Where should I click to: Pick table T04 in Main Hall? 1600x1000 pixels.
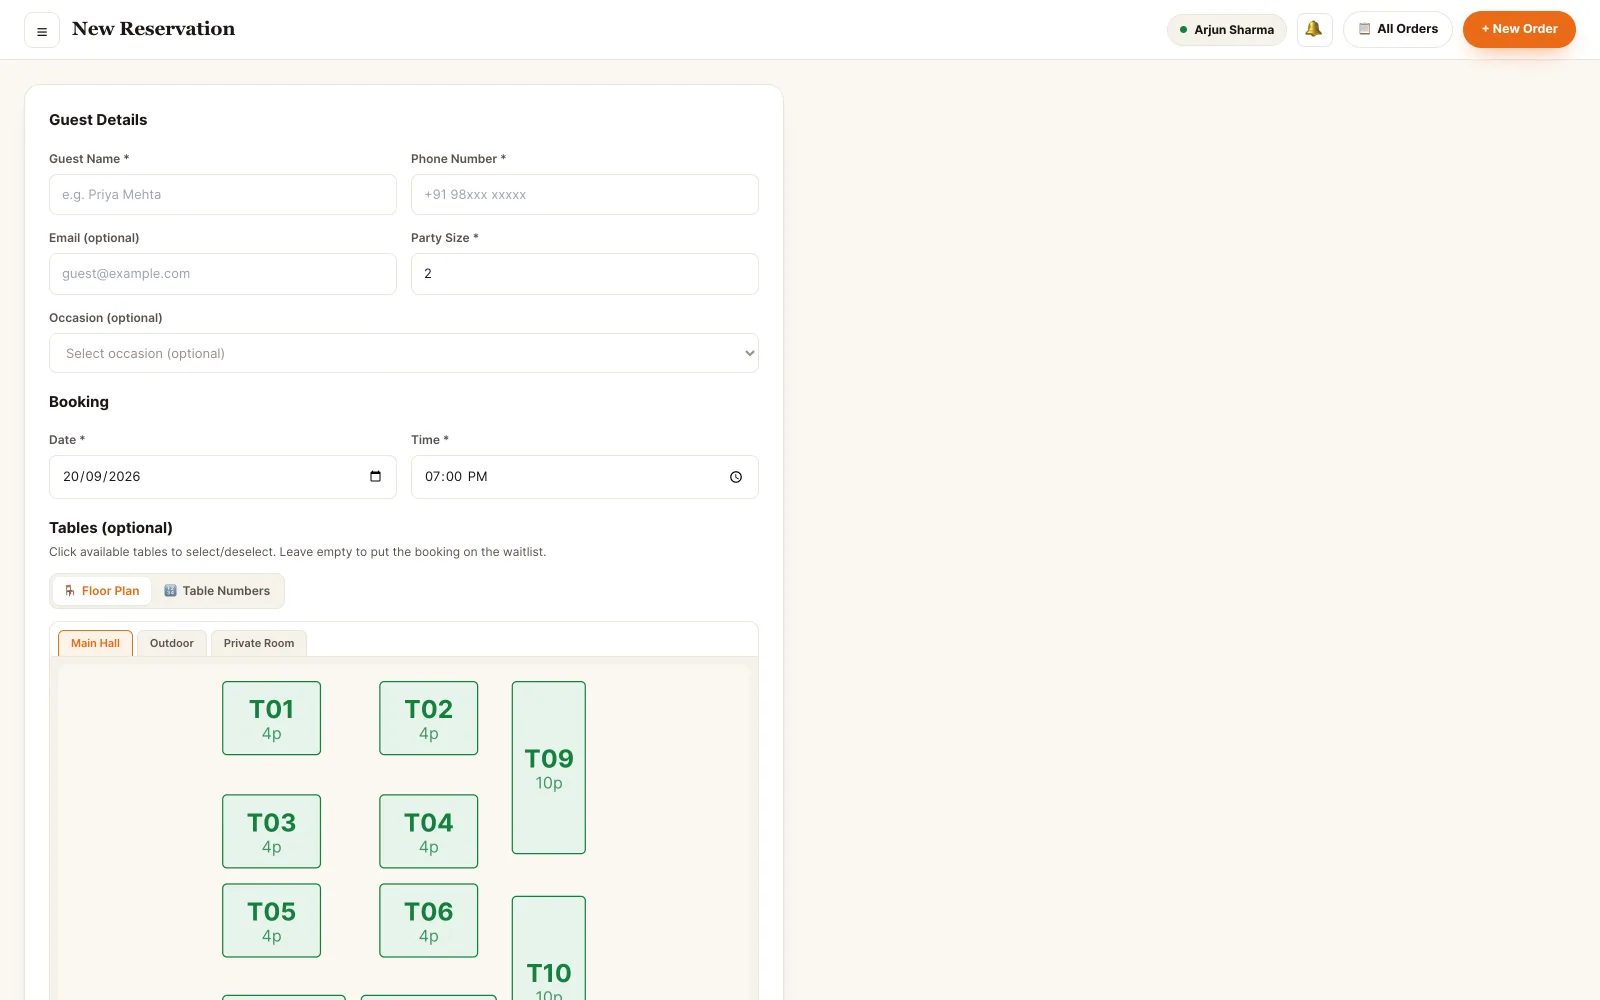coord(428,831)
